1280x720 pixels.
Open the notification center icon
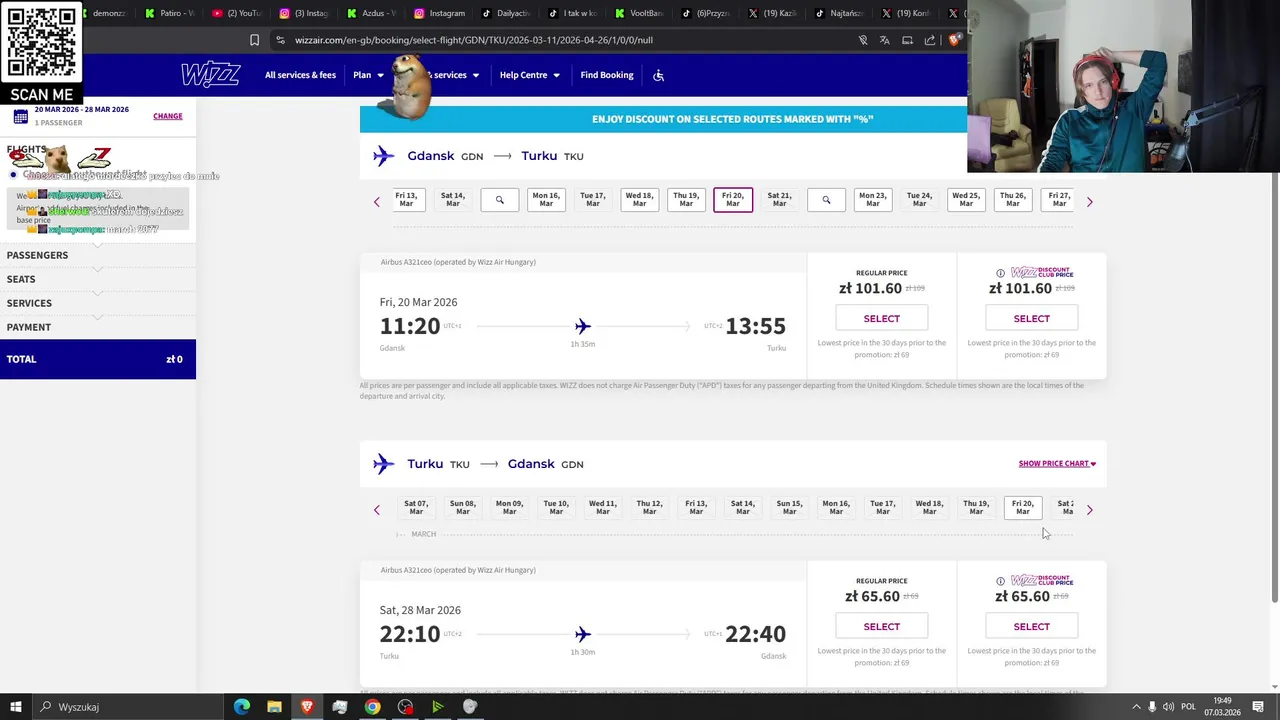(1258, 707)
